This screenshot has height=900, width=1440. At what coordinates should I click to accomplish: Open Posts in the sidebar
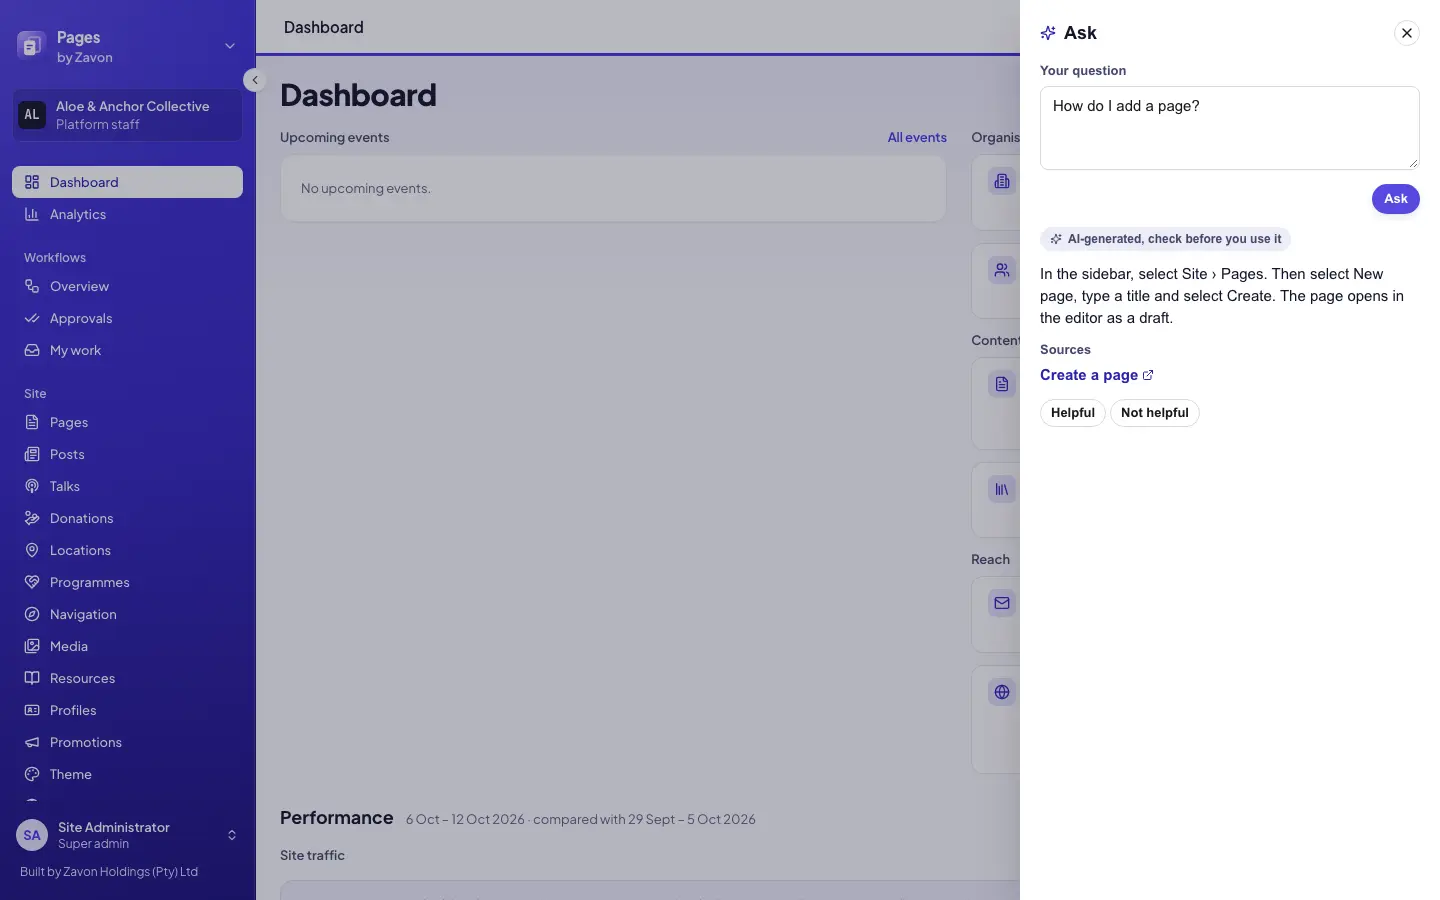pyautogui.click(x=128, y=454)
